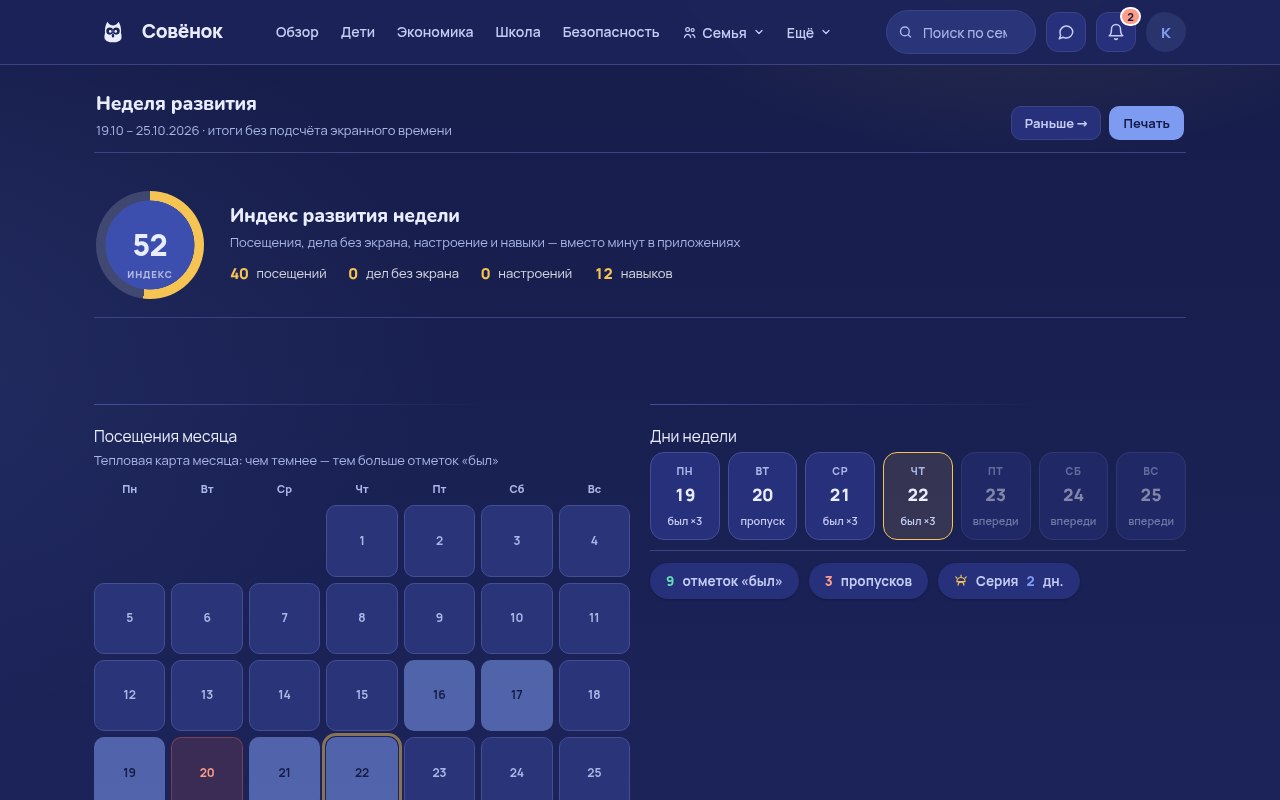
Task: Open notifications bell with badge 2
Action: 1116,32
